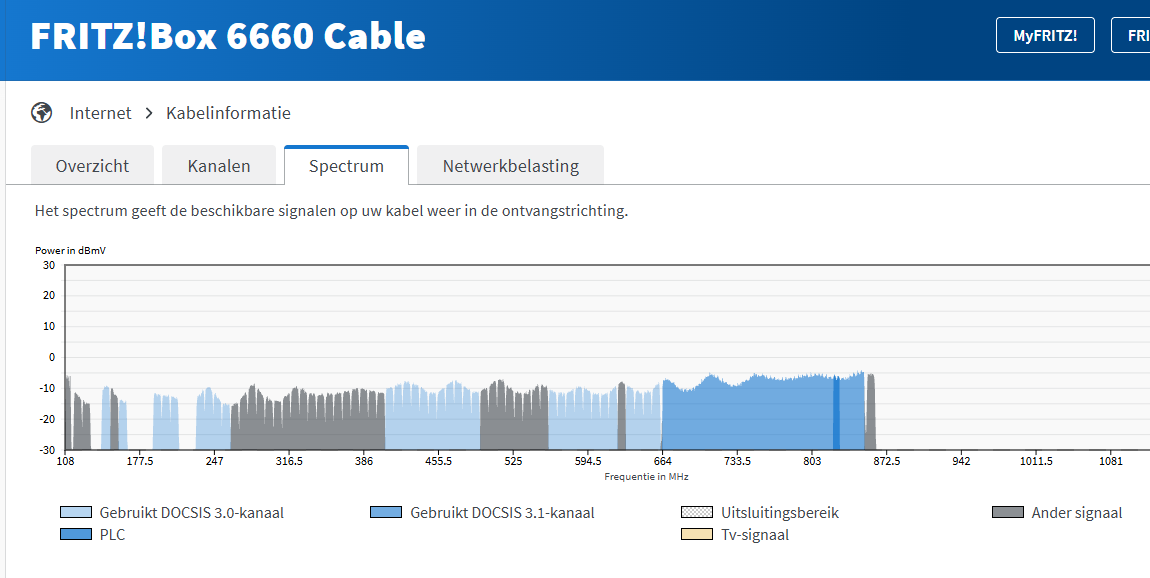Click the partially visible button beside MyFRITZ!
This screenshot has height=578, width=1150.
point(1133,35)
